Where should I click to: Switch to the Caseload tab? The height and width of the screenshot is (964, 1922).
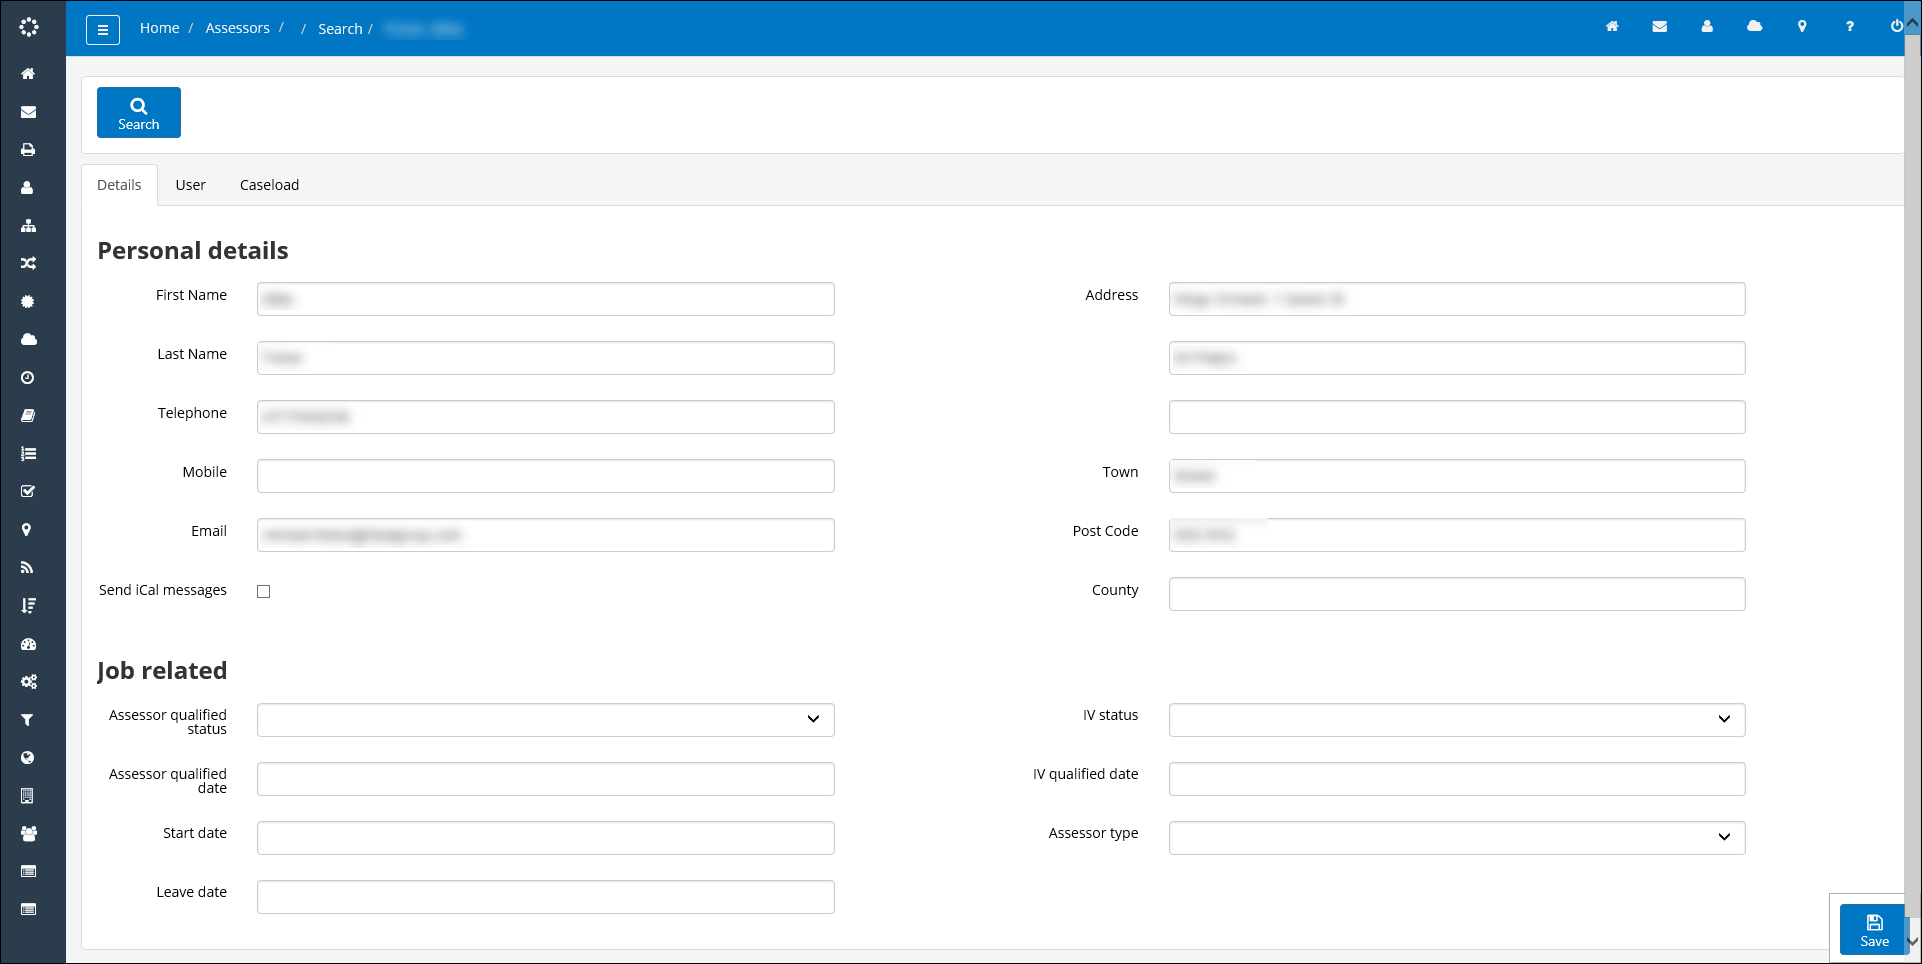coord(268,184)
